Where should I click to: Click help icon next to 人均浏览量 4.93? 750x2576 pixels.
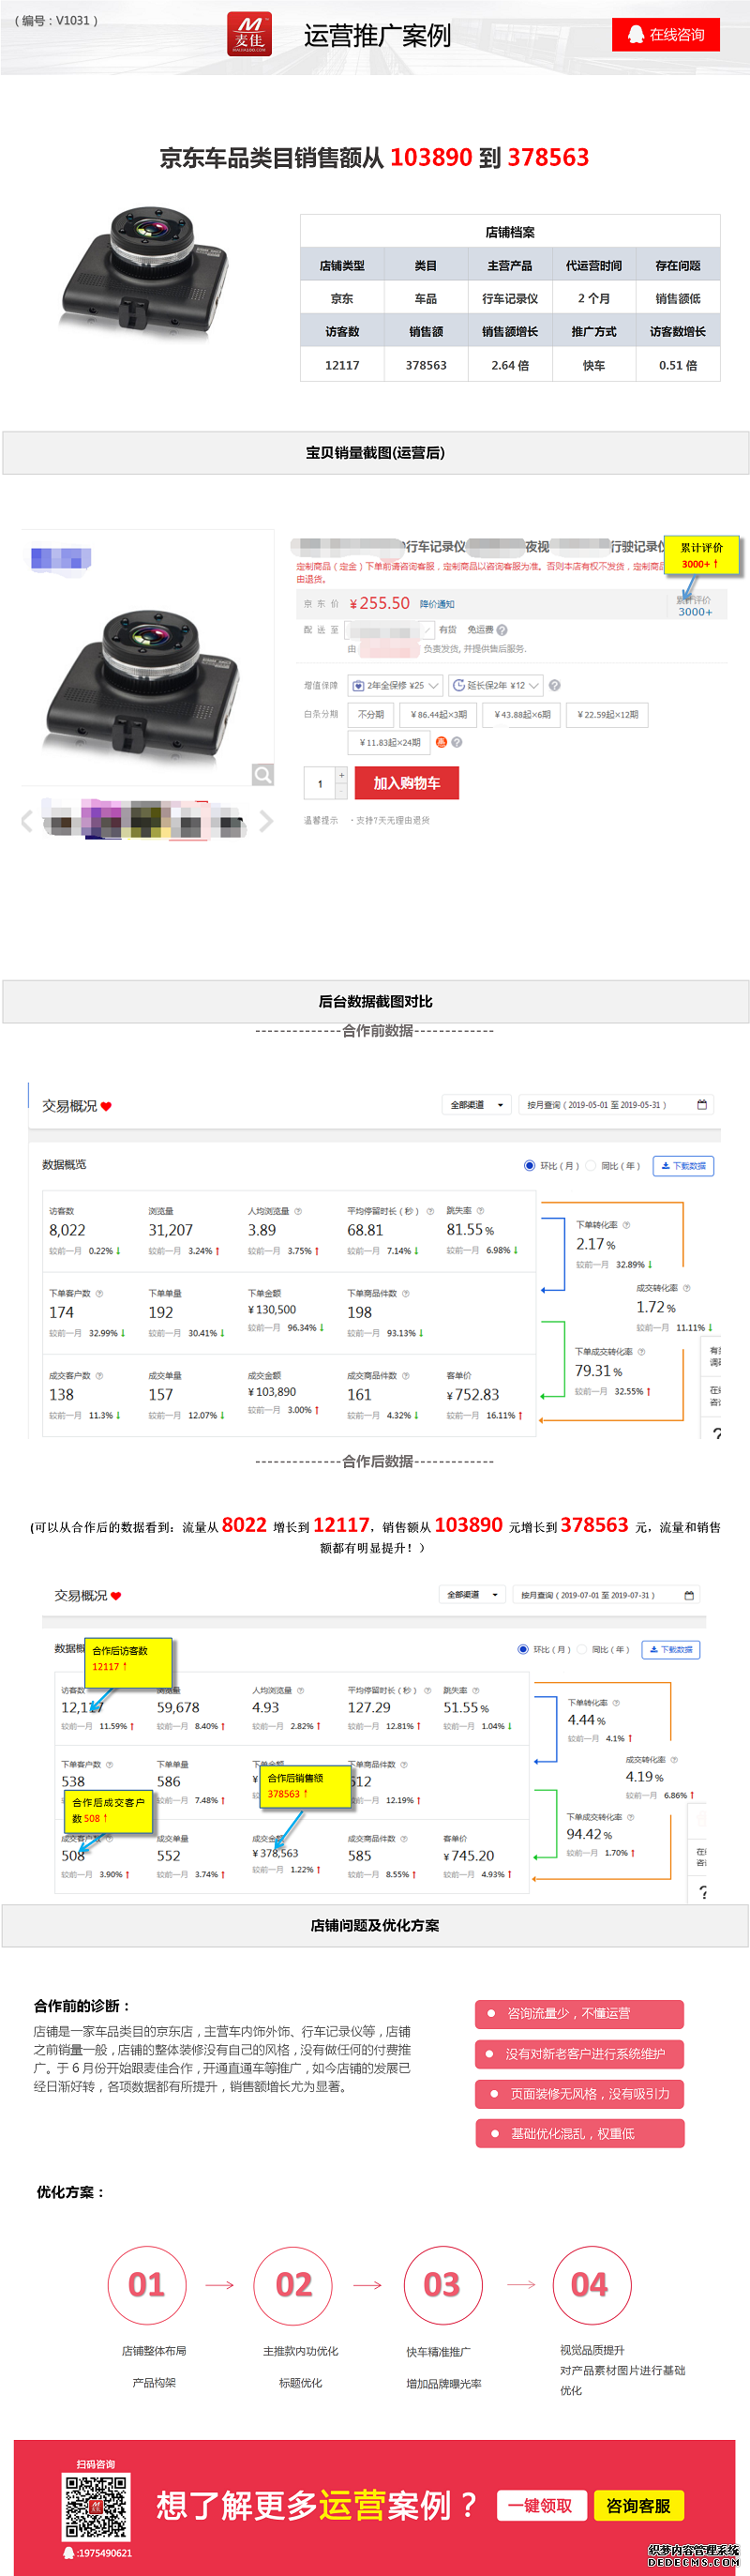click(x=300, y=1690)
